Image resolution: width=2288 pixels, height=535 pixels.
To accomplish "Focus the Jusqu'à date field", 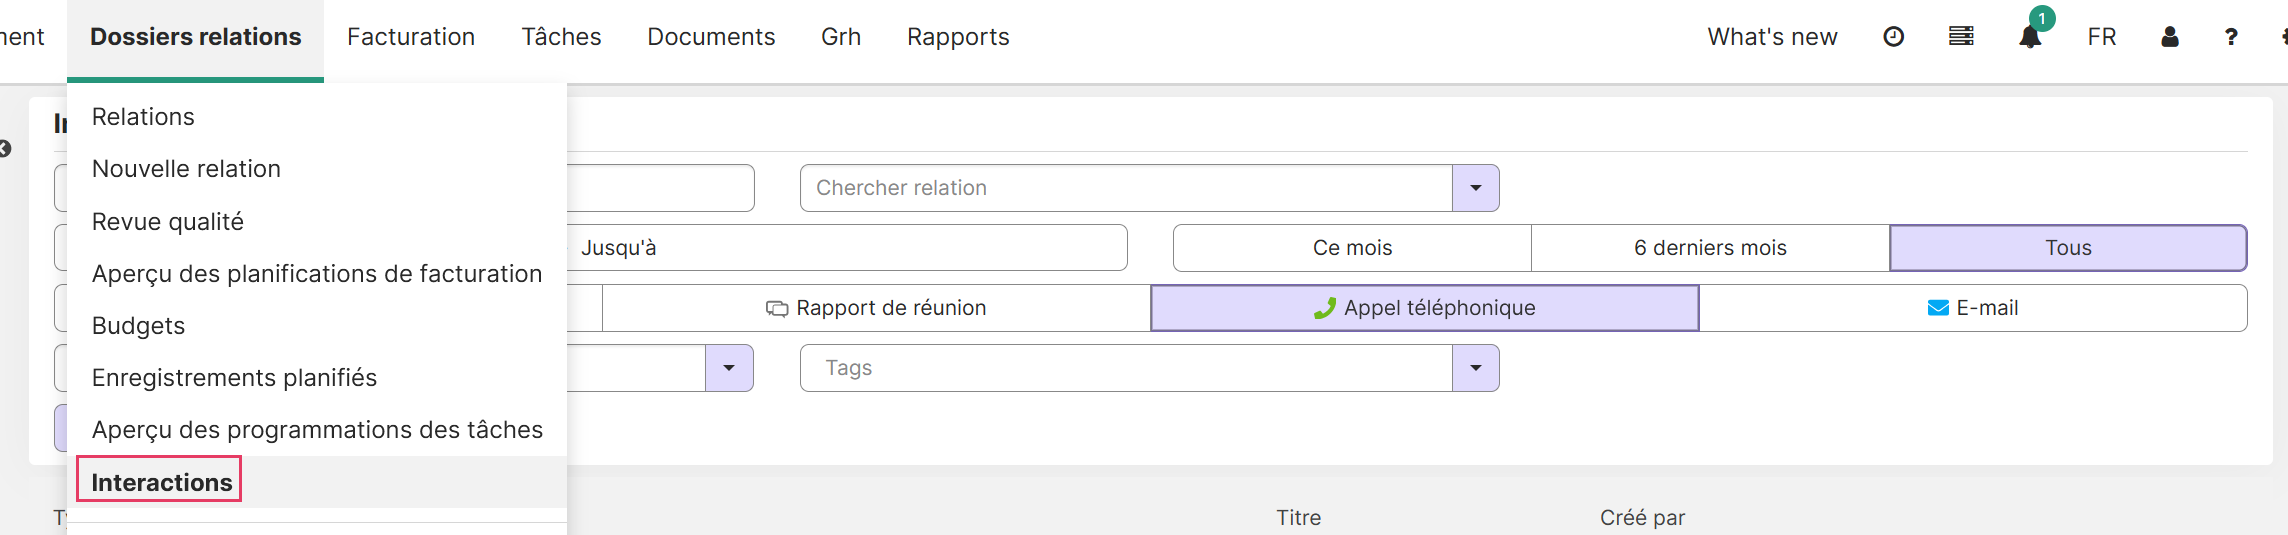I will pos(847,248).
